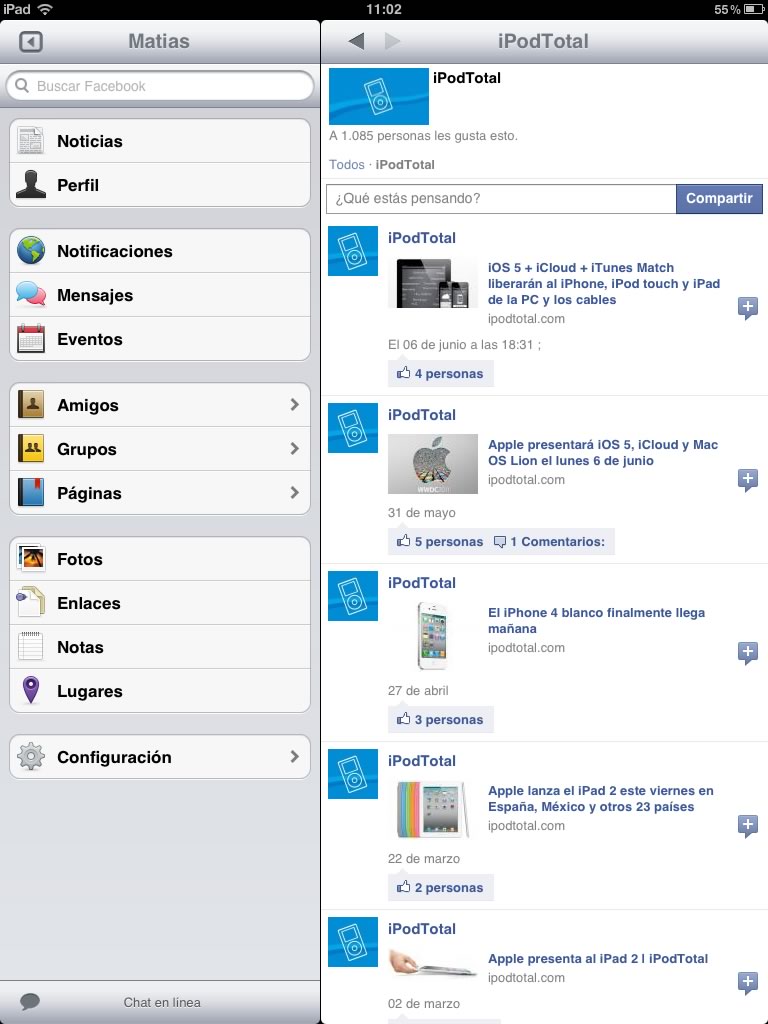The width and height of the screenshot is (768, 1024).
Task: Focus the Buscar Facebook search field
Action: [160, 86]
